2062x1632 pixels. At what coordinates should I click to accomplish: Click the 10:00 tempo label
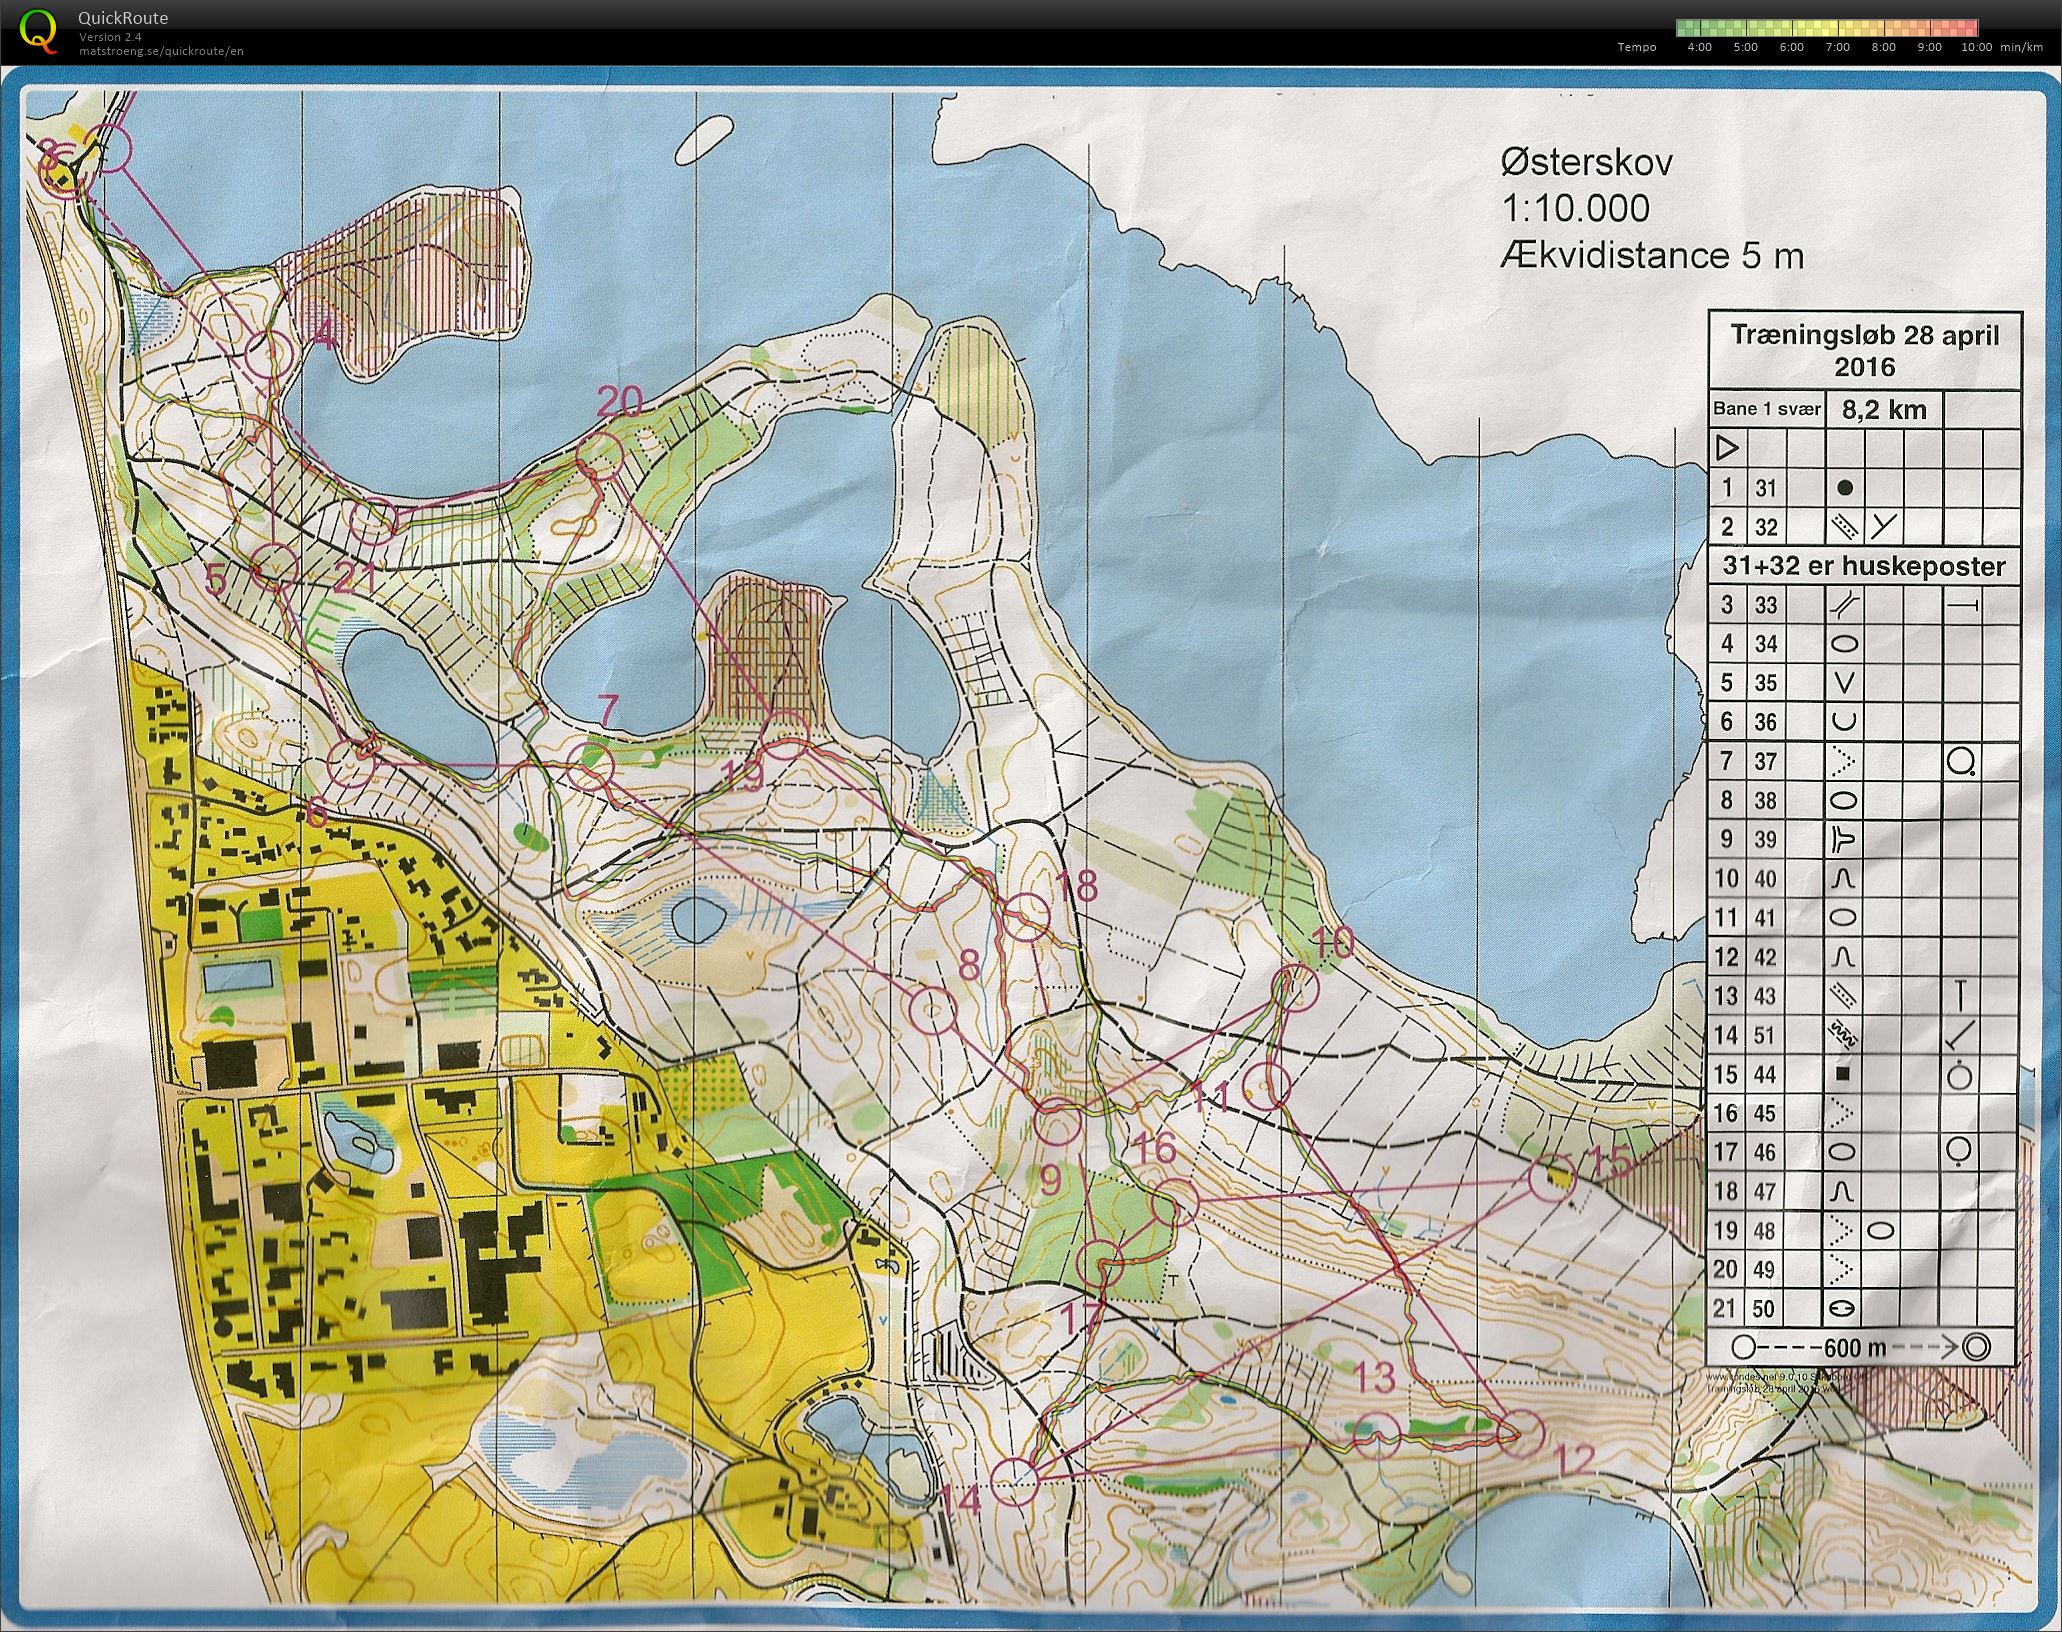[1977, 47]
